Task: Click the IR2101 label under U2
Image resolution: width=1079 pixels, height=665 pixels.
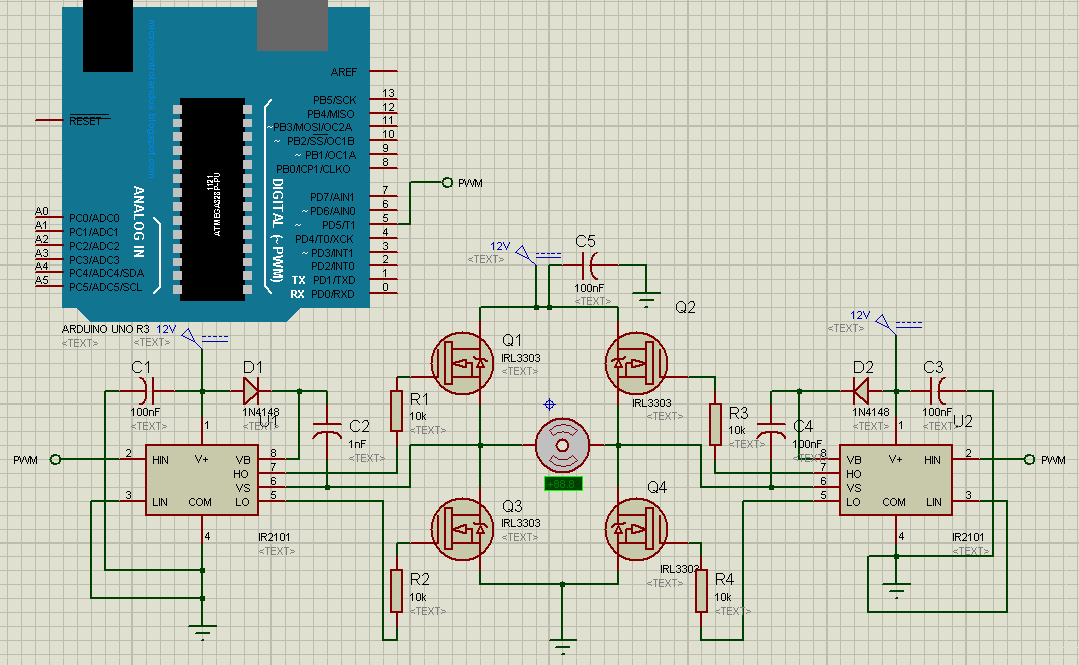Action: click(x=968, y=537)
